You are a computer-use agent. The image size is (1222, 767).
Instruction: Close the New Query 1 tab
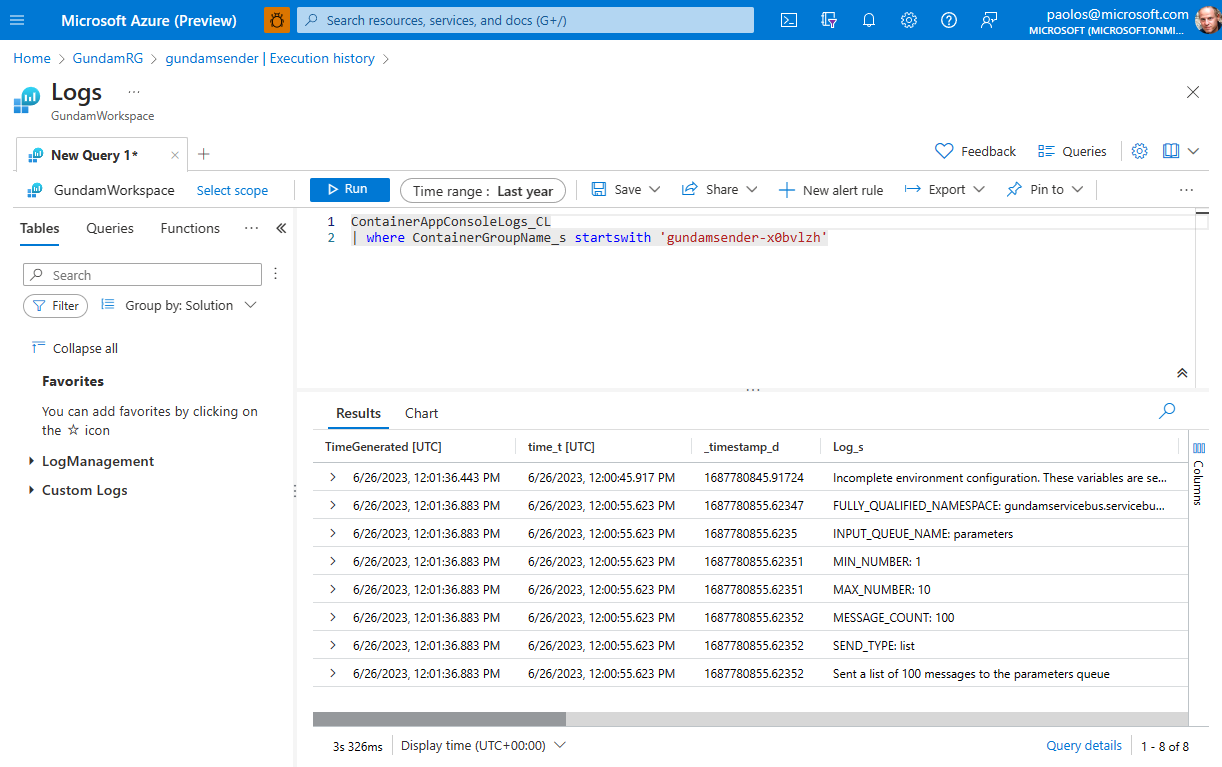pos(176,155)
